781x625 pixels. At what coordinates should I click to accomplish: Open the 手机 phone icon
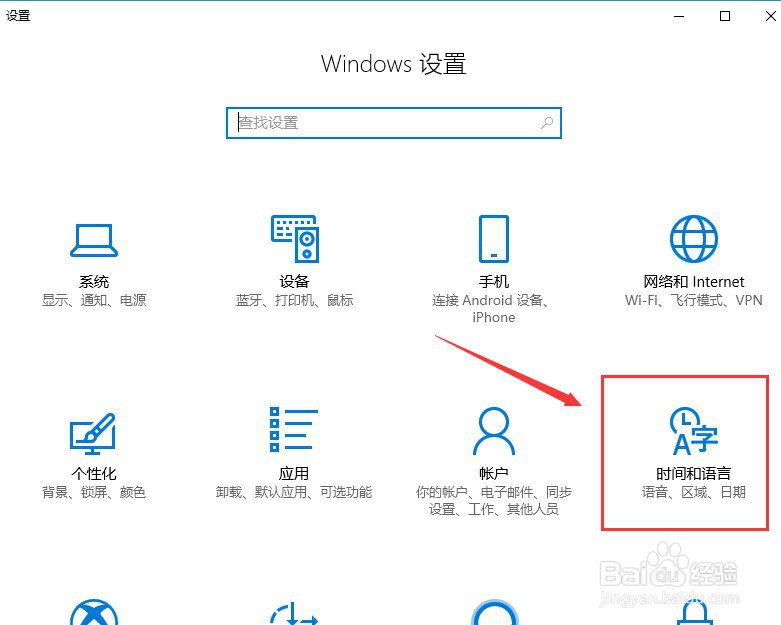pyautogui.click(x=494, y=239)
